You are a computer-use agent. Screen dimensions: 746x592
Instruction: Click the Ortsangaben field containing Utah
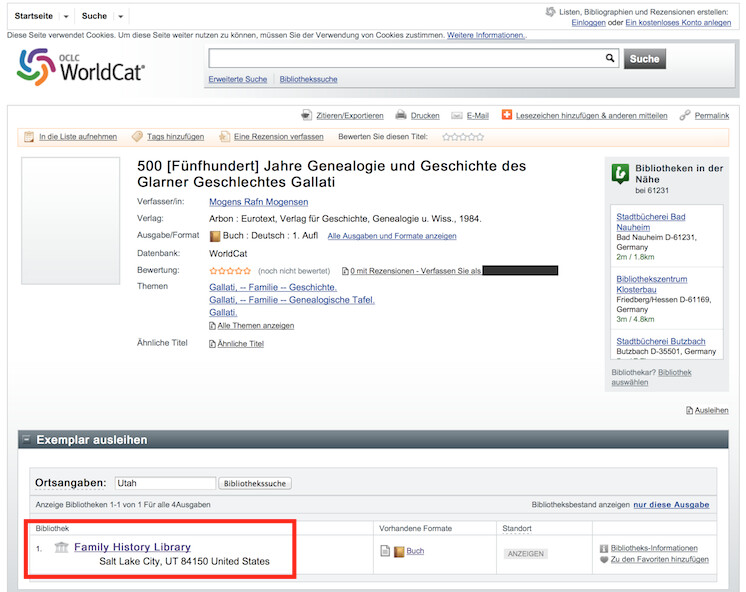165,483
